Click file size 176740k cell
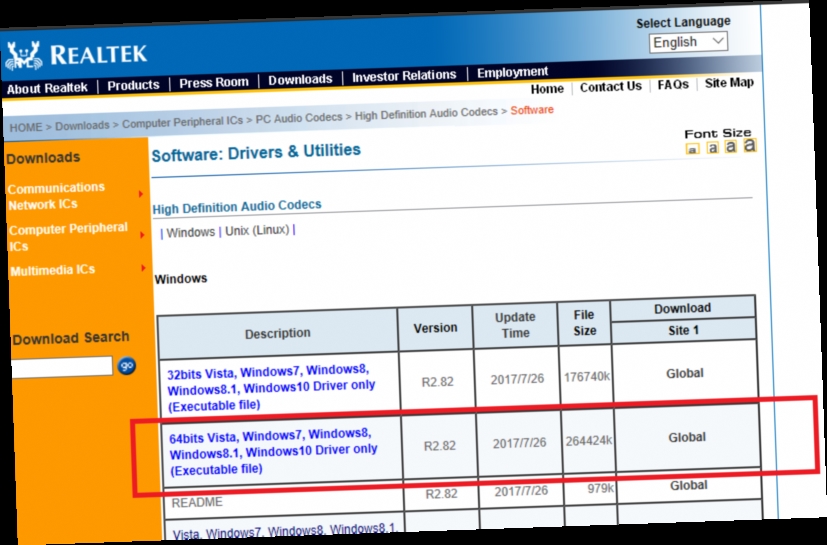This screenshot has height=545, width=827. click(x=586, y=377)
